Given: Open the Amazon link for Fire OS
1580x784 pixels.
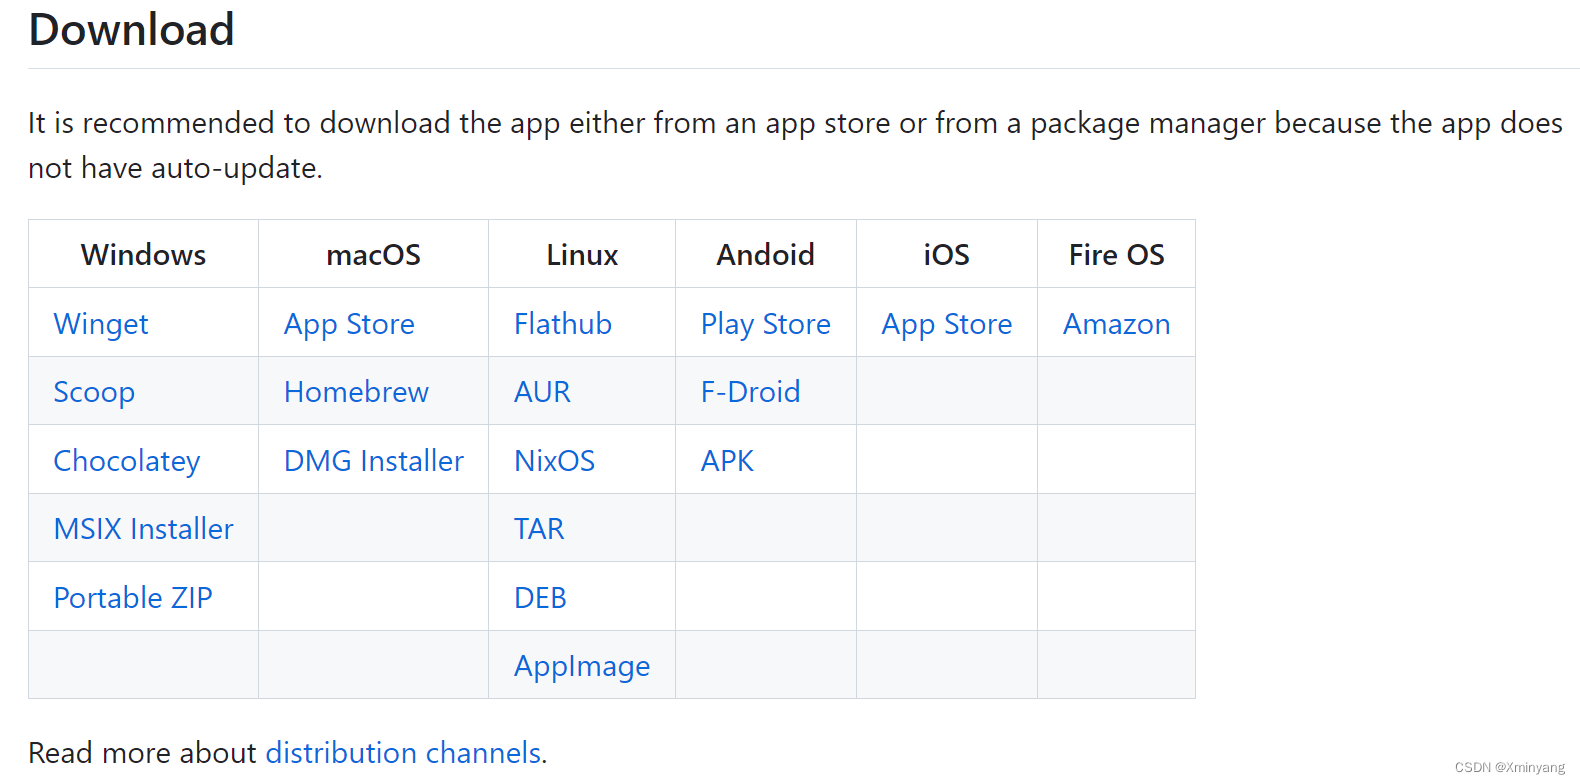Looking at the screenshot, I should (1117, 324).
